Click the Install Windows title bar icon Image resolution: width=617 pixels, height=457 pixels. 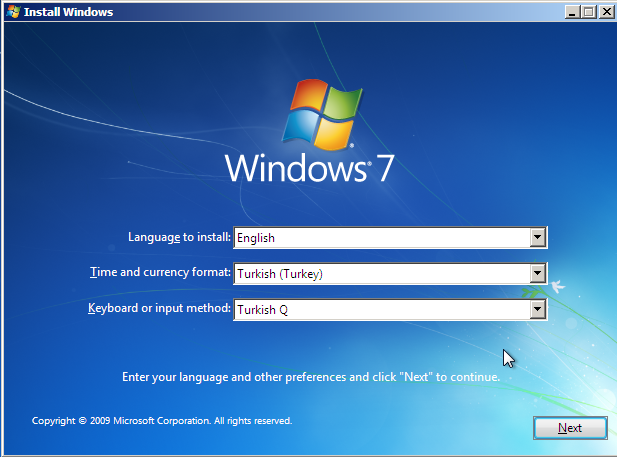(13, 12)
